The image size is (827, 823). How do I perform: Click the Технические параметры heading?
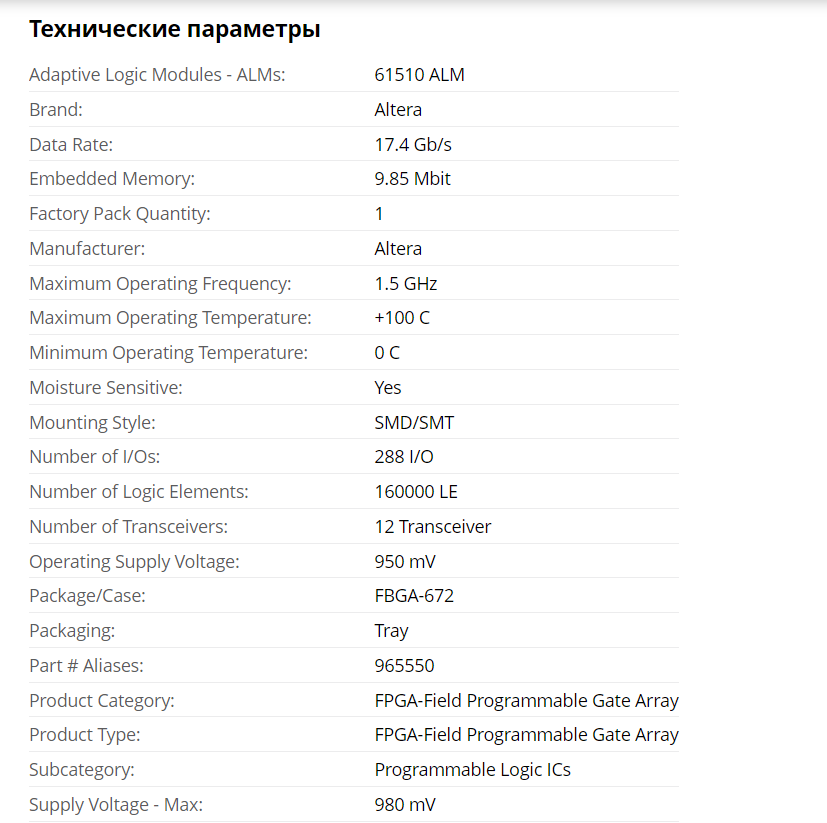pyautogui.click(x=175, y=29)
